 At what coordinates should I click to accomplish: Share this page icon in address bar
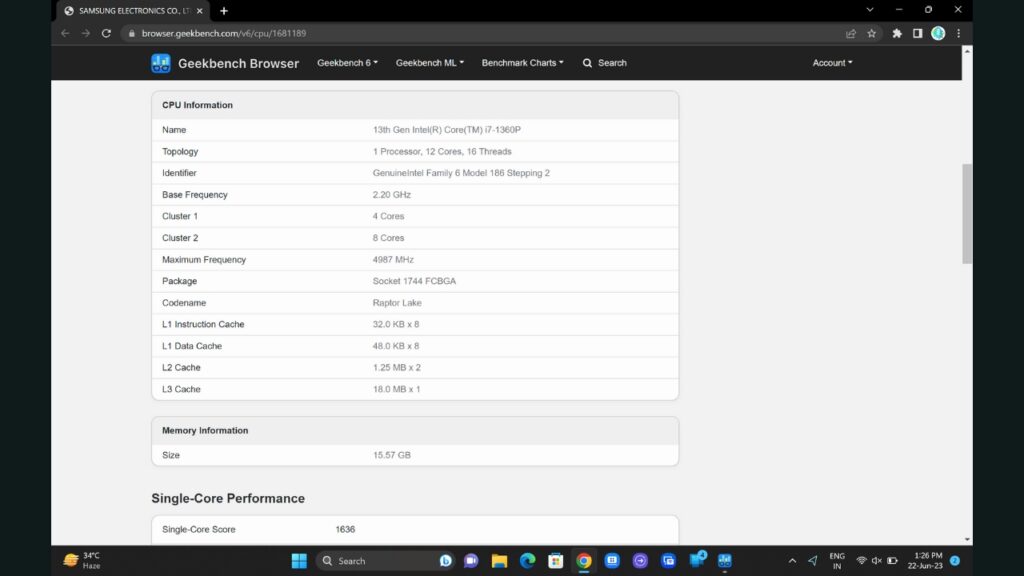tap(850, 33)
